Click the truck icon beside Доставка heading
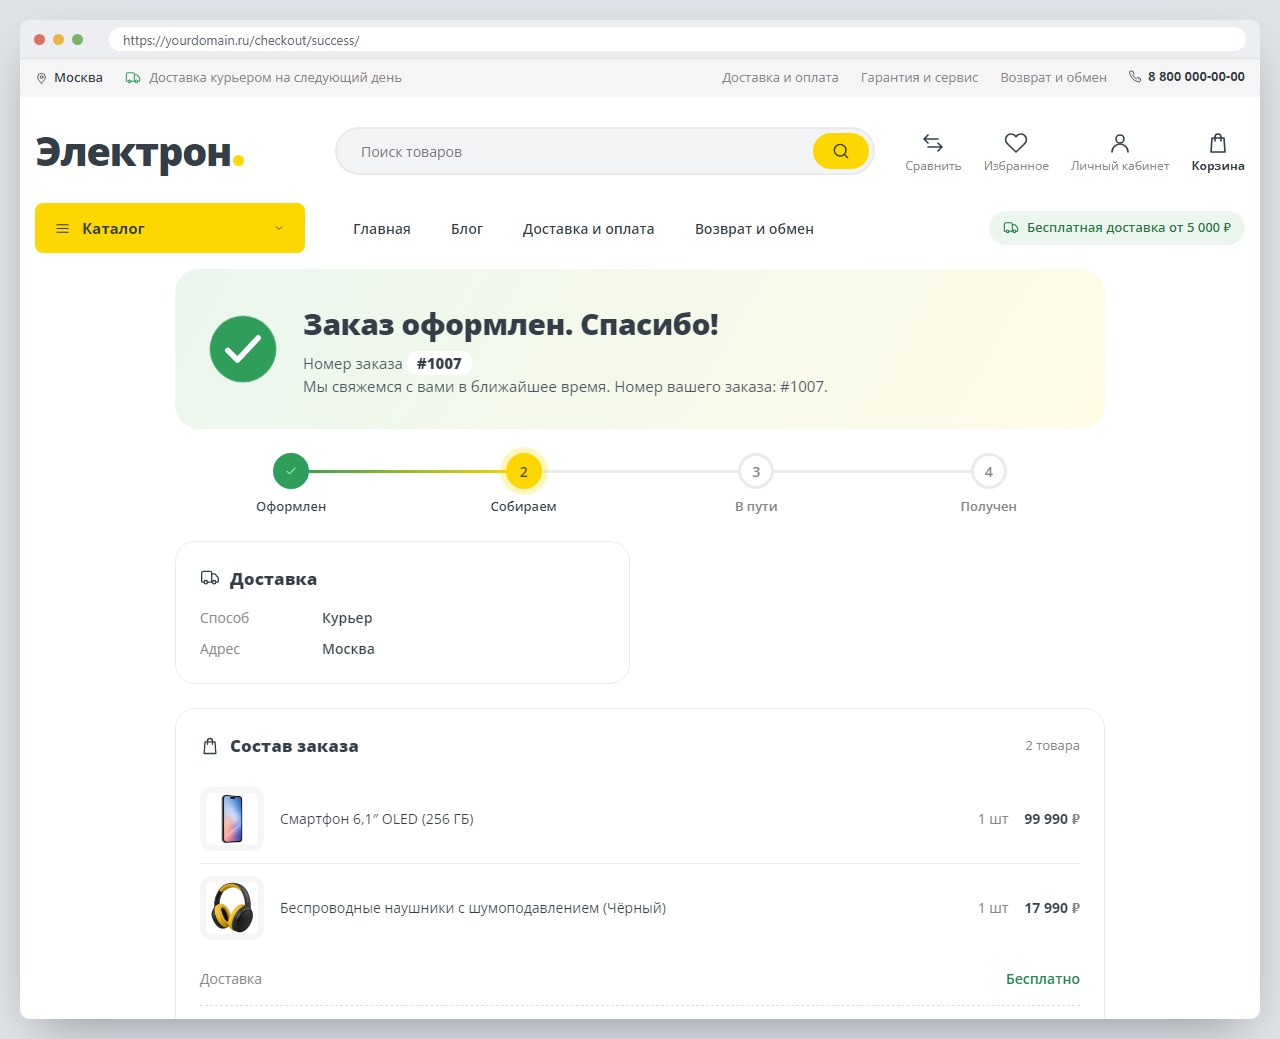The width and height of the screenshot is (1280, 1039). point(210,578)
